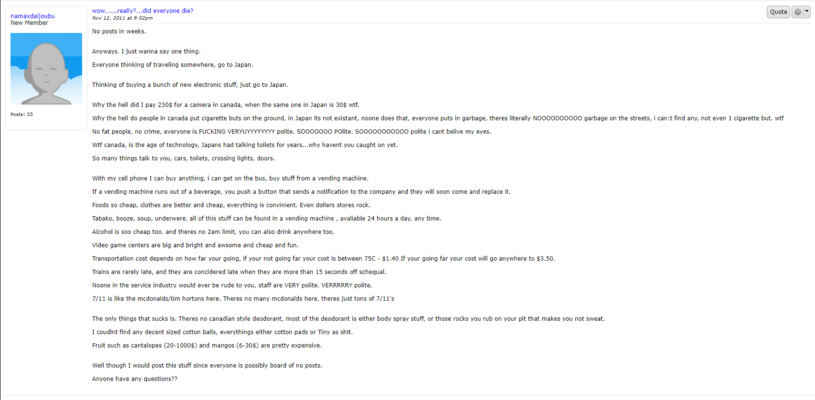
Task: Expand the dropdown arrow beside the gear
Action: [x=806, y=12]
